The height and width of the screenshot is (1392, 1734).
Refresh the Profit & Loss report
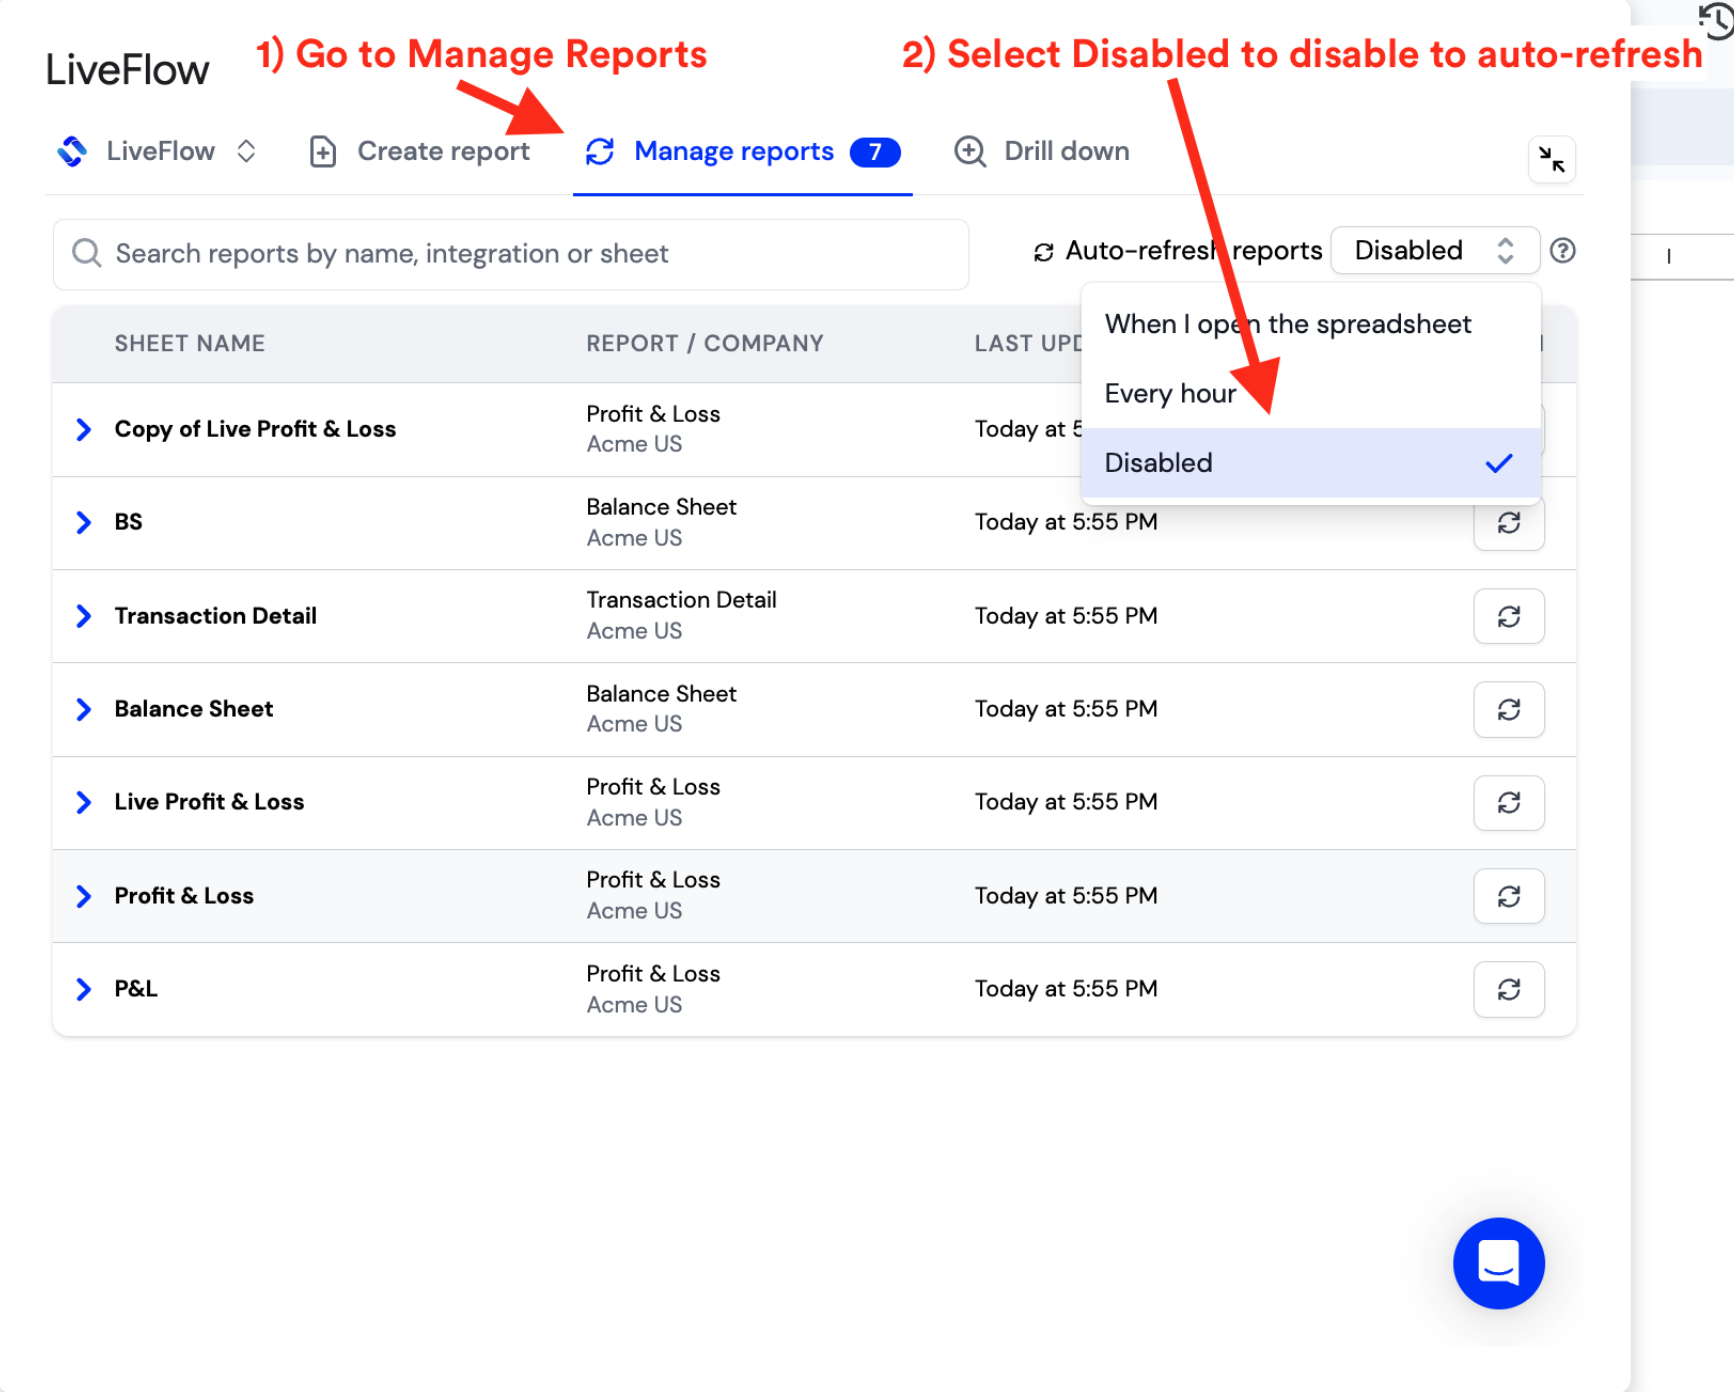click(x=1509, y=897)
